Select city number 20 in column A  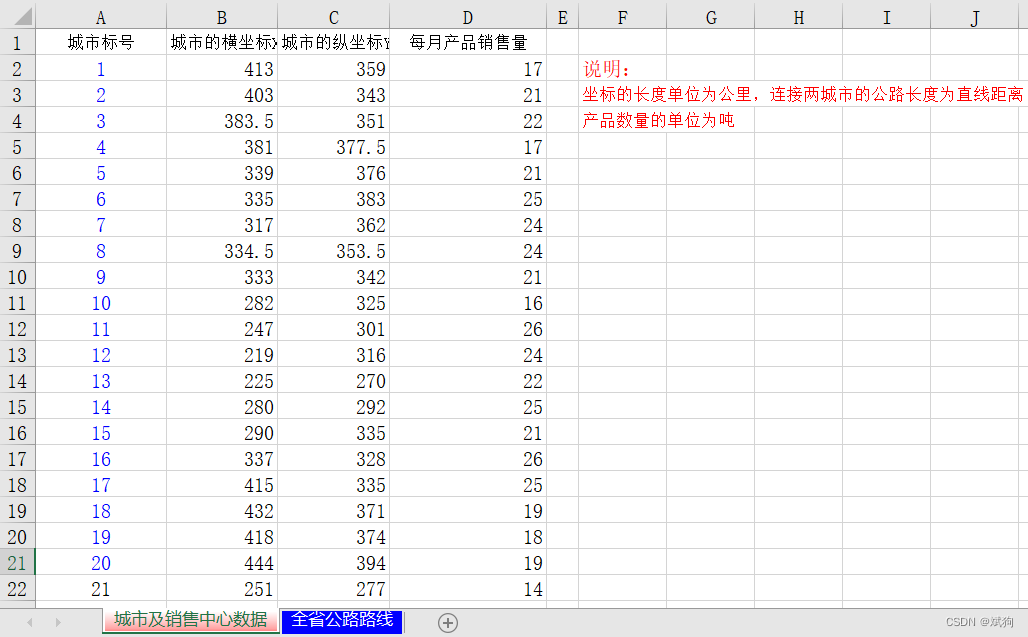[x=101, y=563]
